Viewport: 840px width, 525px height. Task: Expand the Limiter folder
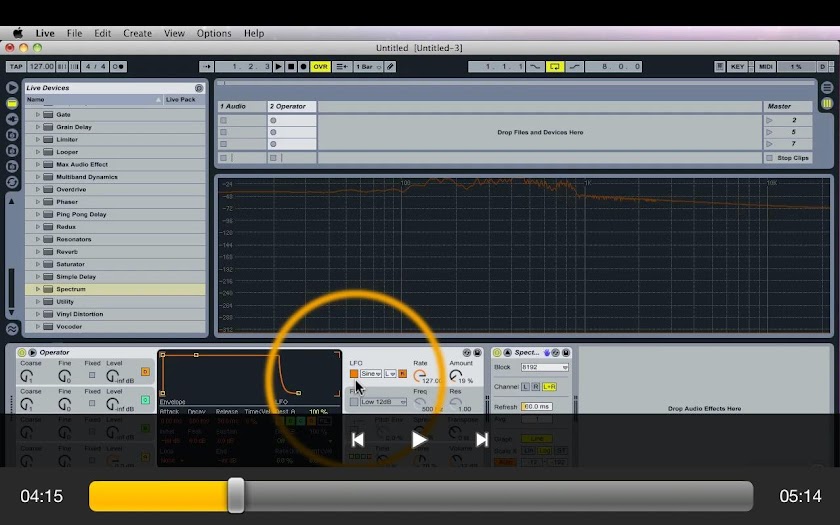[x=38, y=139]
